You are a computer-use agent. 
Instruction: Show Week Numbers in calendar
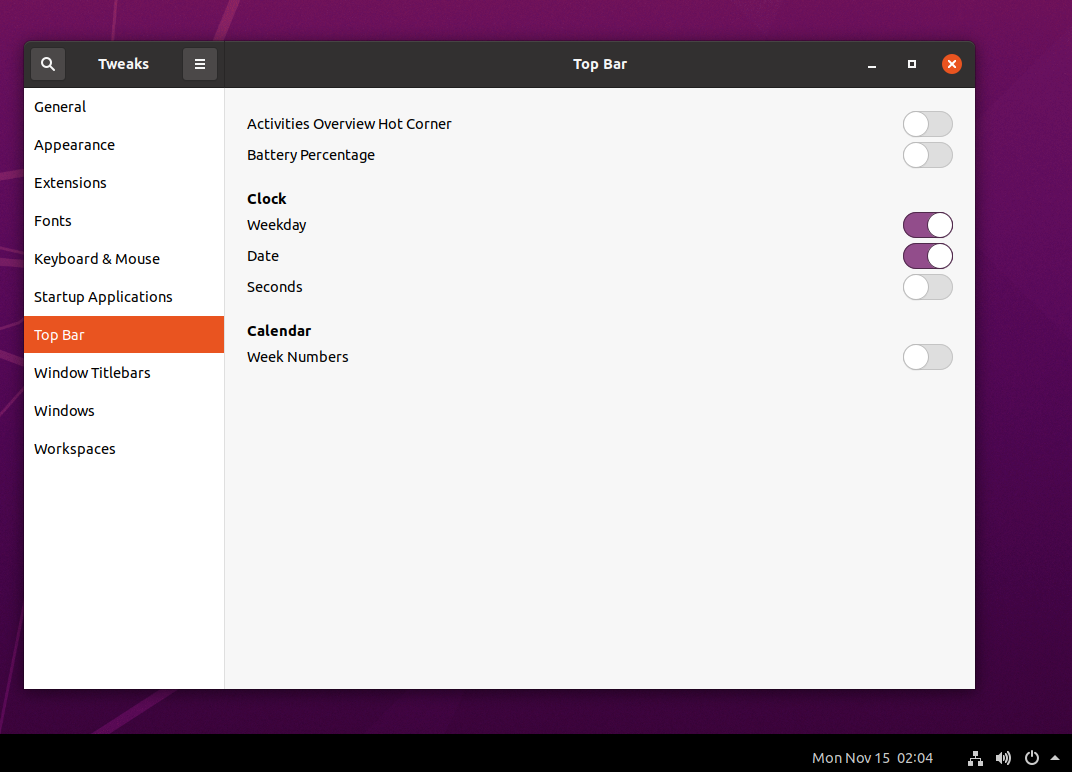(927, 357)
